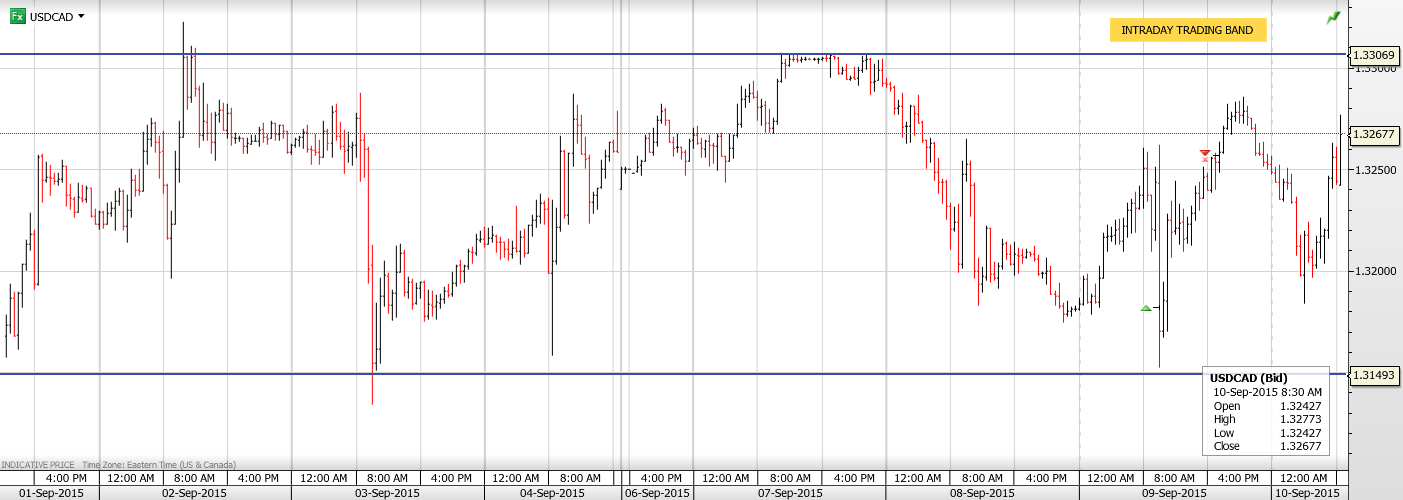Viewport: 1403px width, 500px height.
Task: Click the 1.32677 current price tag
Action: 1372,134
